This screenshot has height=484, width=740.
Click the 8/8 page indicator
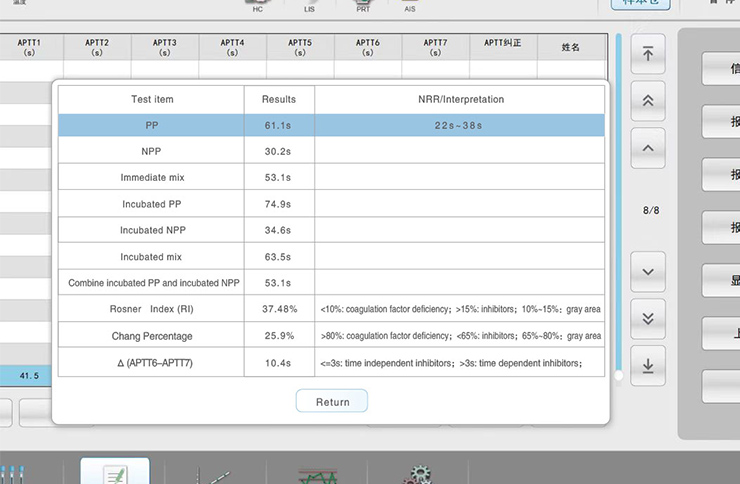click(x=651, y=210)
